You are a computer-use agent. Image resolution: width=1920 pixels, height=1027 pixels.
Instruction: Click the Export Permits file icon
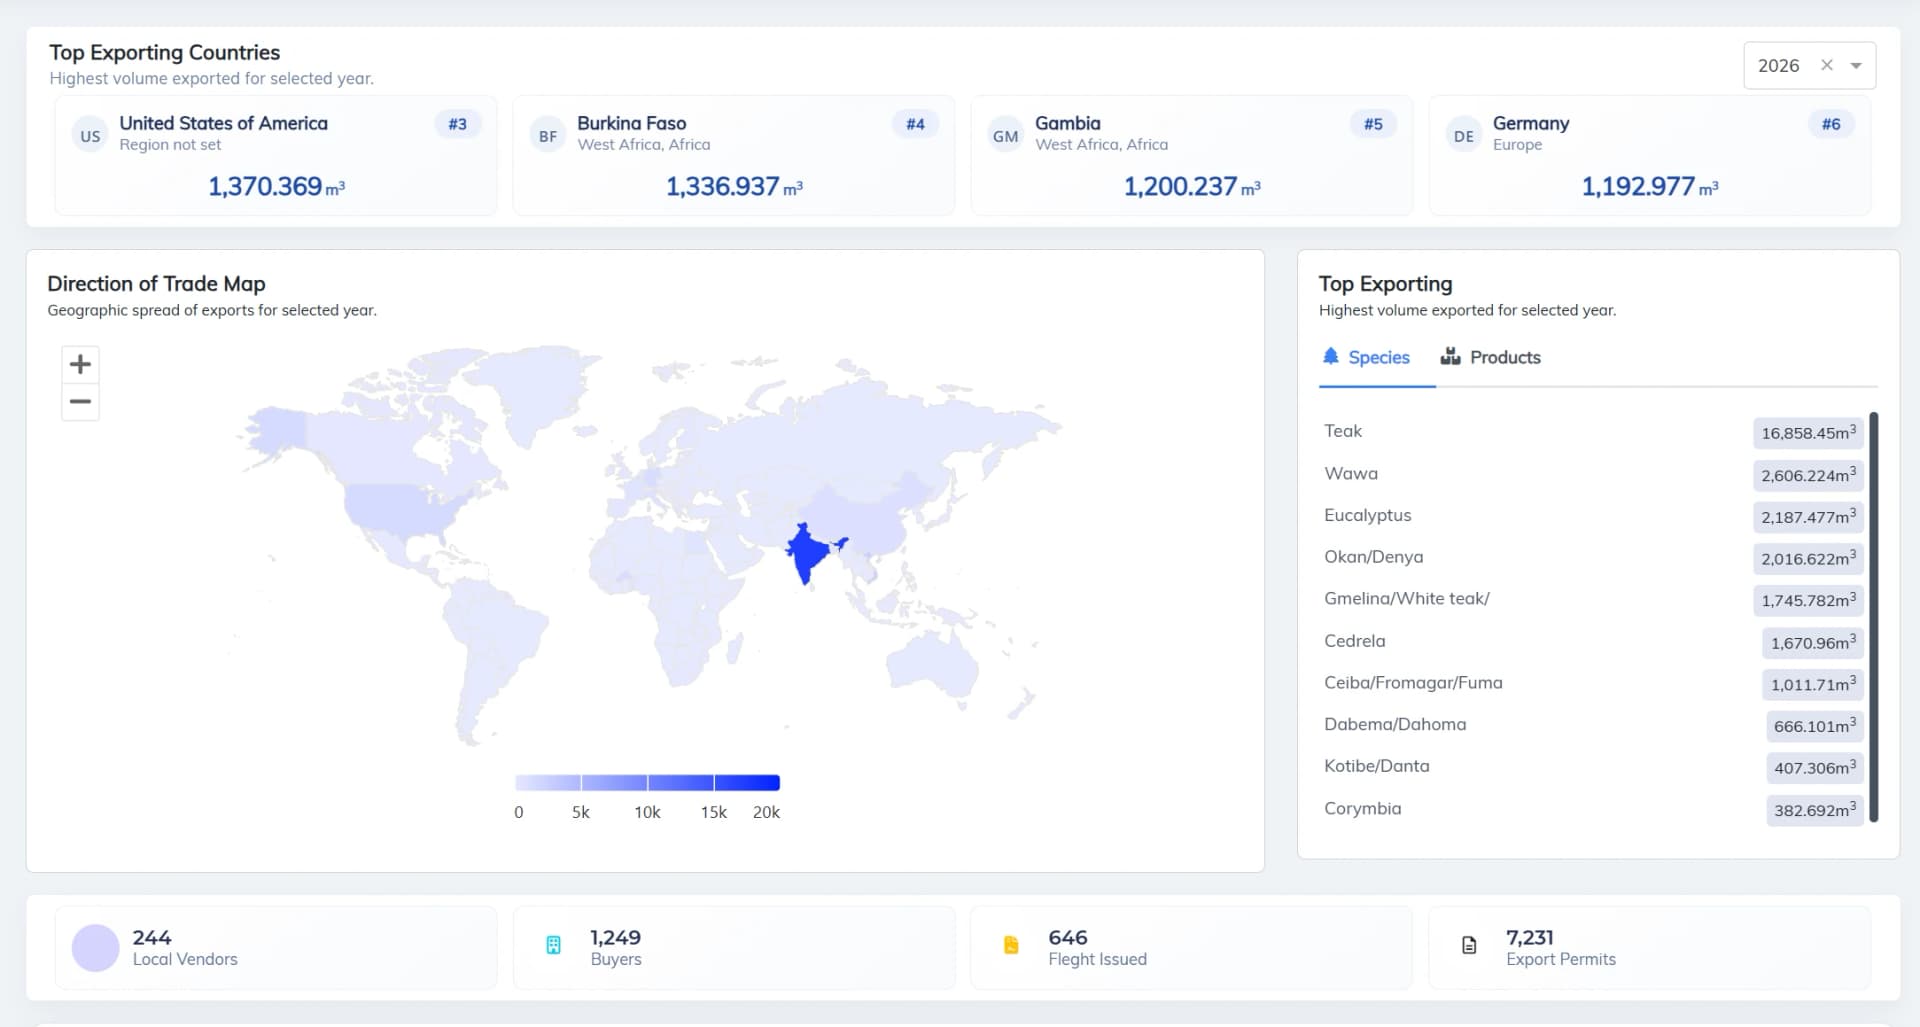1469,945
